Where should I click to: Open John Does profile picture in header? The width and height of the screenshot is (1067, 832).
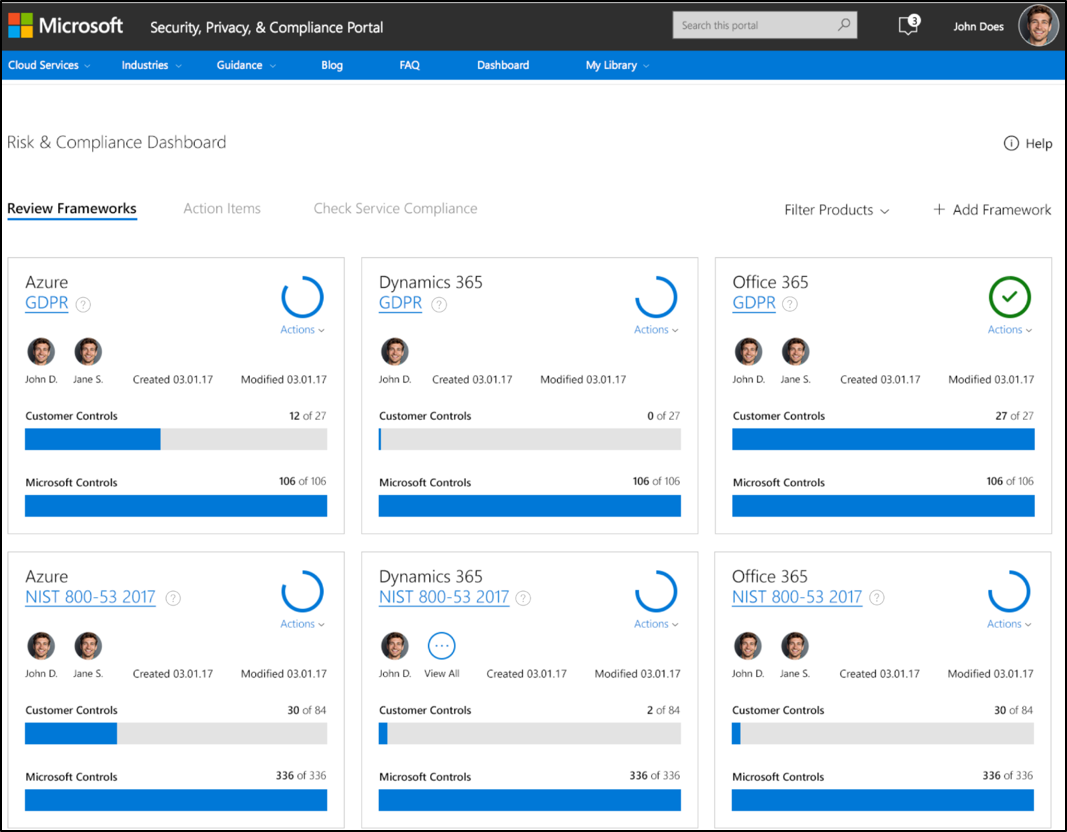point(1038,26)
